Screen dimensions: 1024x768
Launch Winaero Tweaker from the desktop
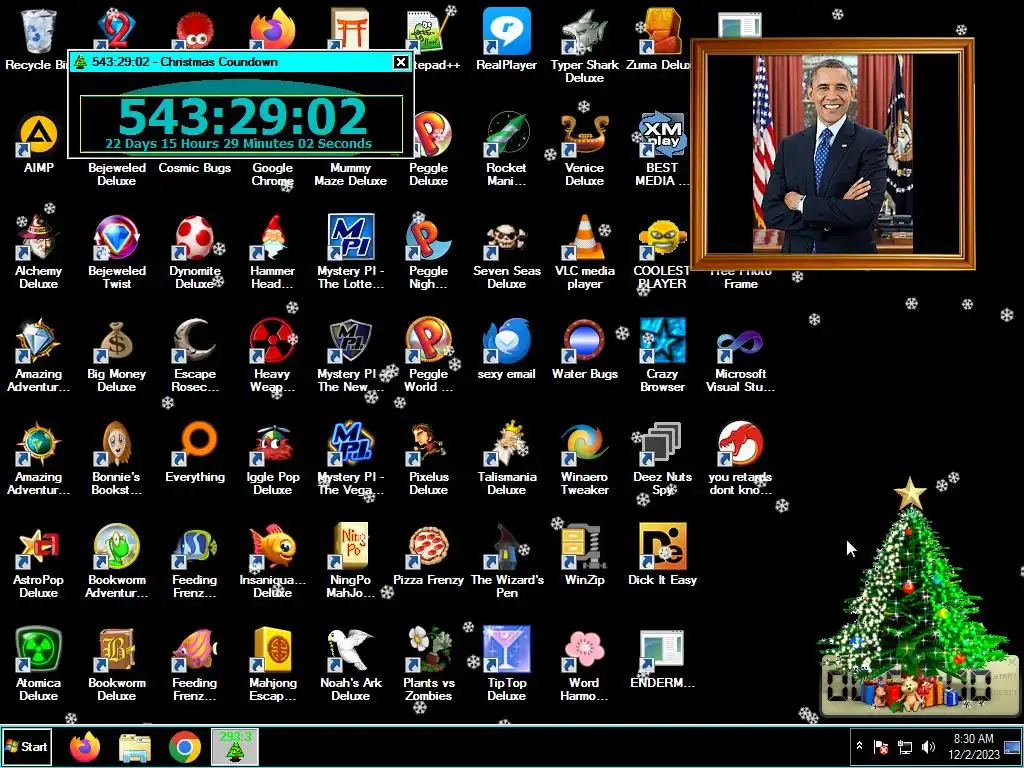point(584,457)
